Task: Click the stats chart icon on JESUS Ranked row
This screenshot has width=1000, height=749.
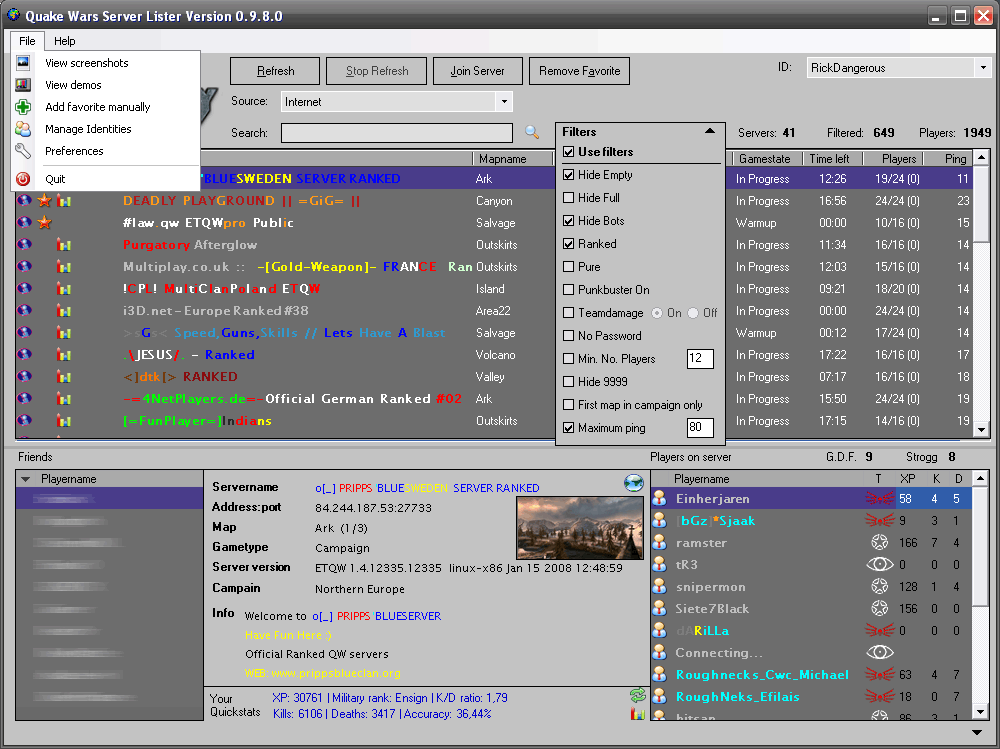Action: pyautogui.click(x=64, y=355)
